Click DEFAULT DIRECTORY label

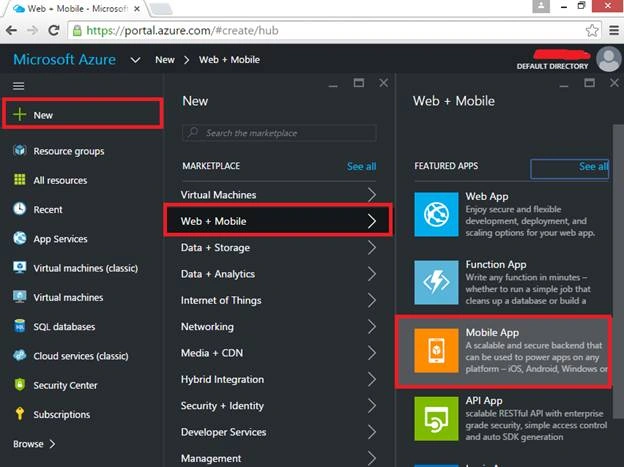tap(552, 66)
